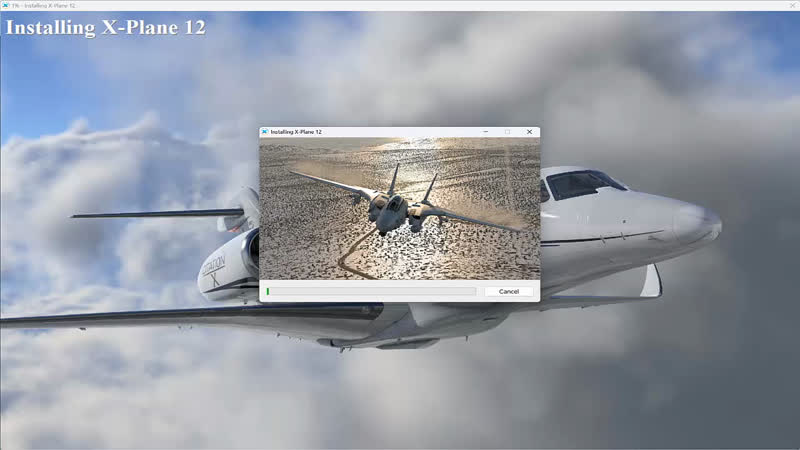Viewport: 800px width, 450px height.
Task: Click the dialog title "Installing X-Plane 12"
Action: (296, 132)
